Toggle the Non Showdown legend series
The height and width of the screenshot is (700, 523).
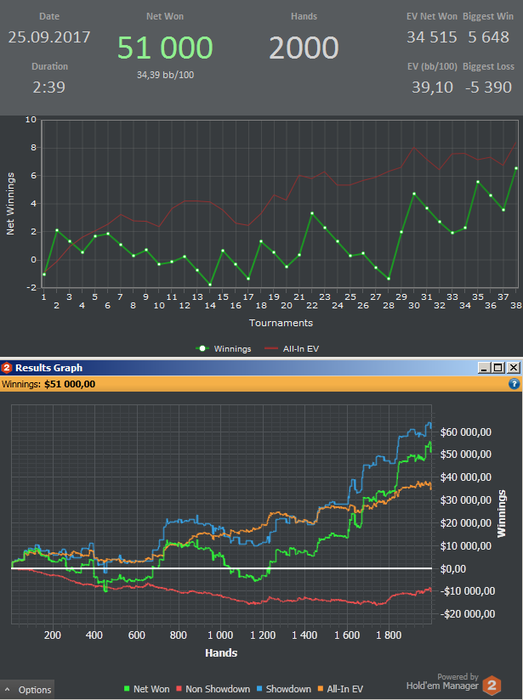(213, 689)
